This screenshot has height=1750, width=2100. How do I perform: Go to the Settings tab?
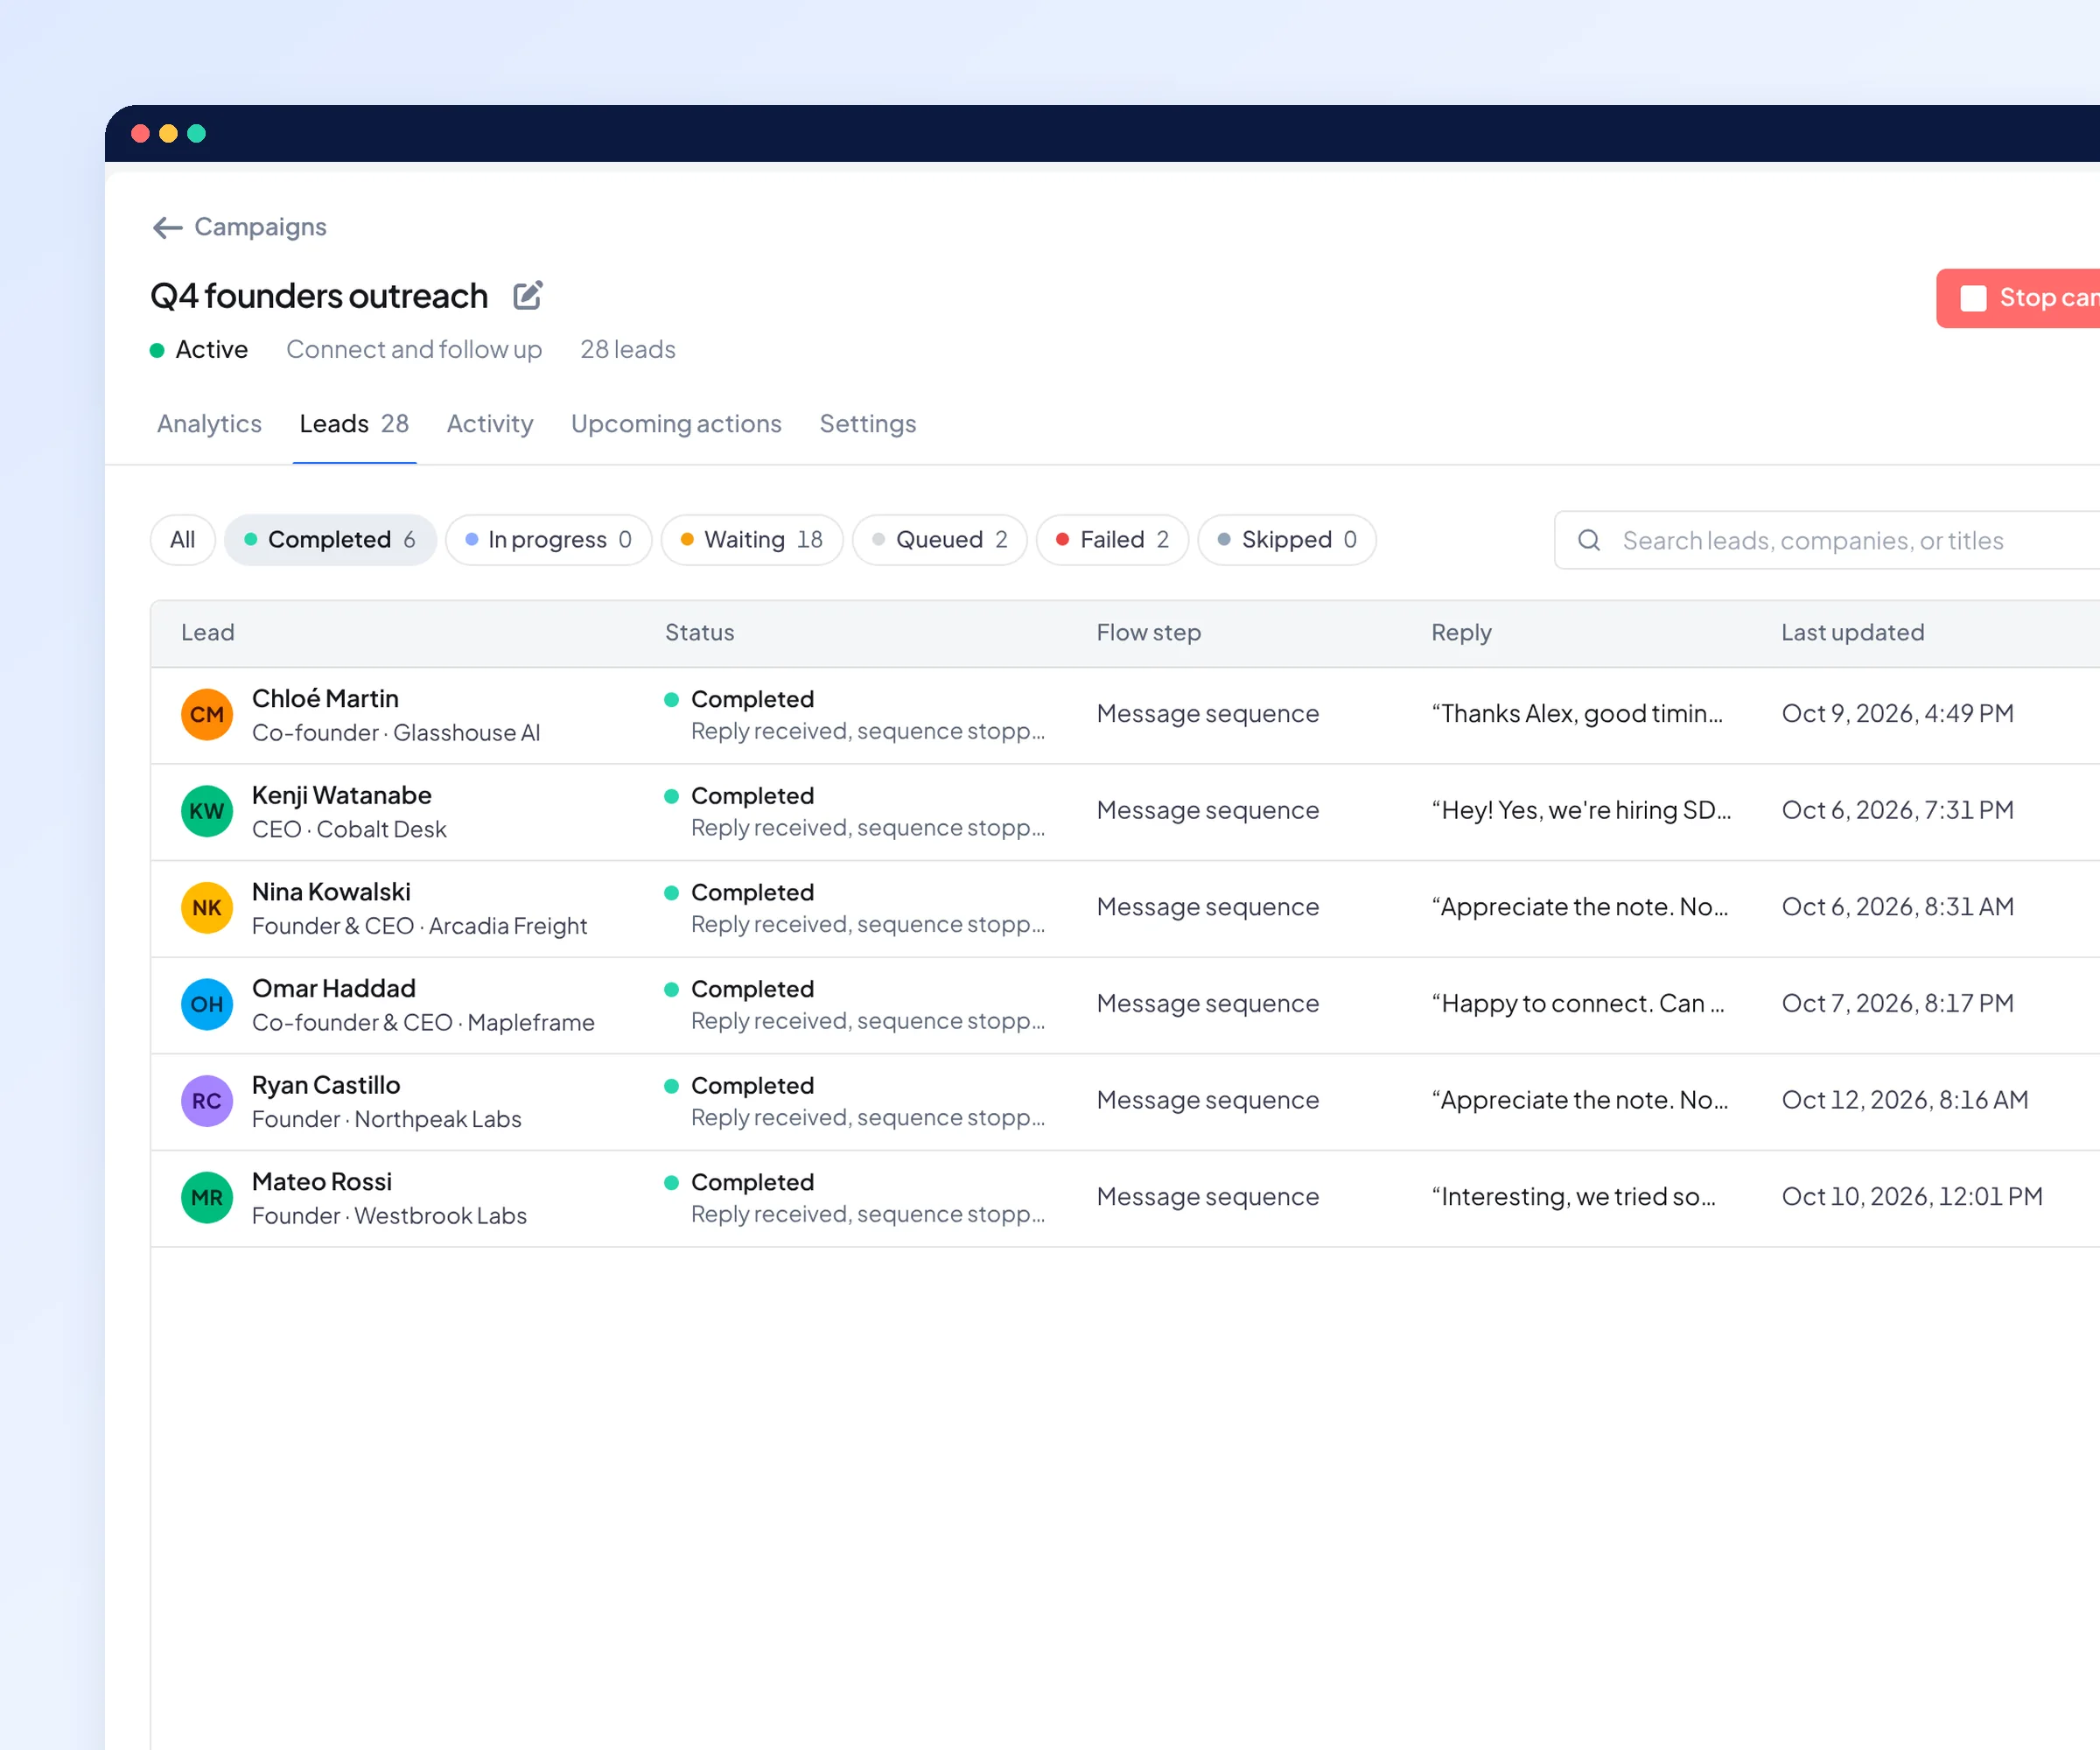(x=868, y=424)
